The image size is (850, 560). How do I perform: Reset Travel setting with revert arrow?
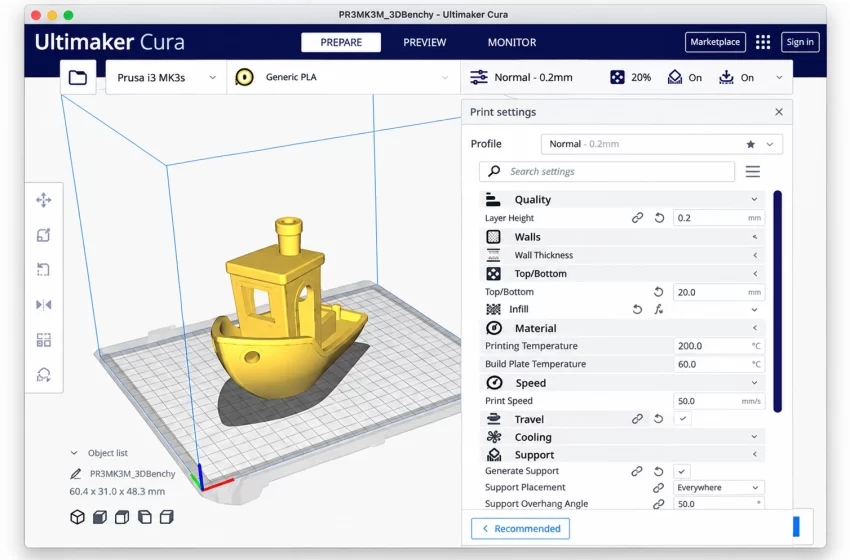coord(659,419)
